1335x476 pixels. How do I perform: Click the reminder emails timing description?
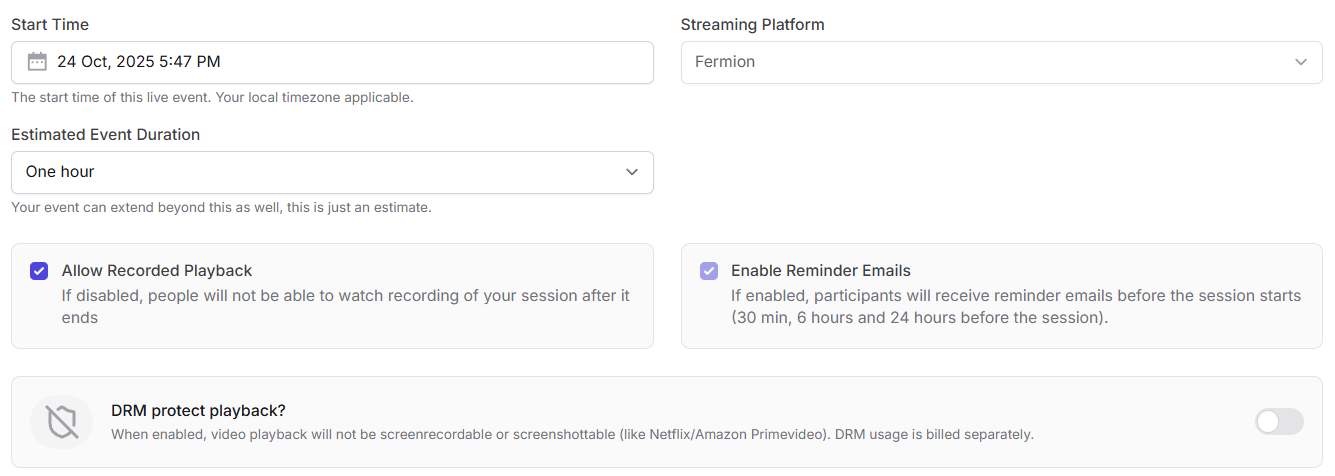(x=1015, y=306)
